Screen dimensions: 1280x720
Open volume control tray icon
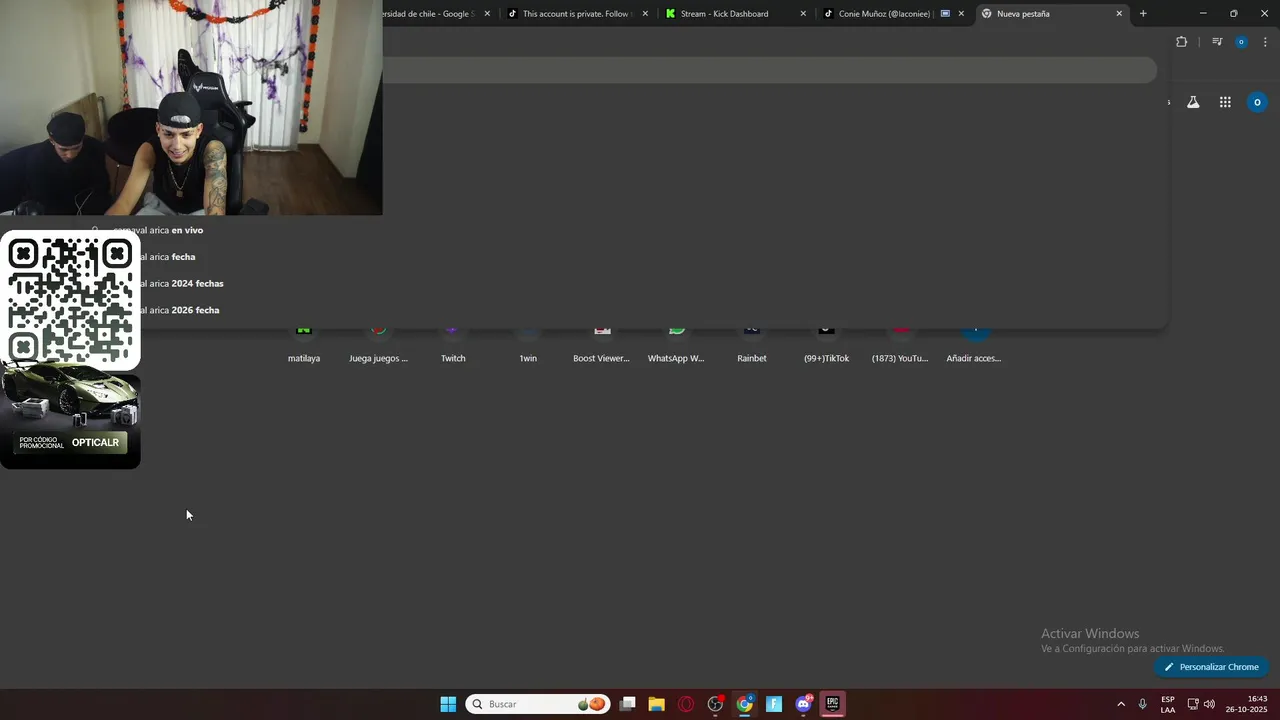(x=1209, y=704)
